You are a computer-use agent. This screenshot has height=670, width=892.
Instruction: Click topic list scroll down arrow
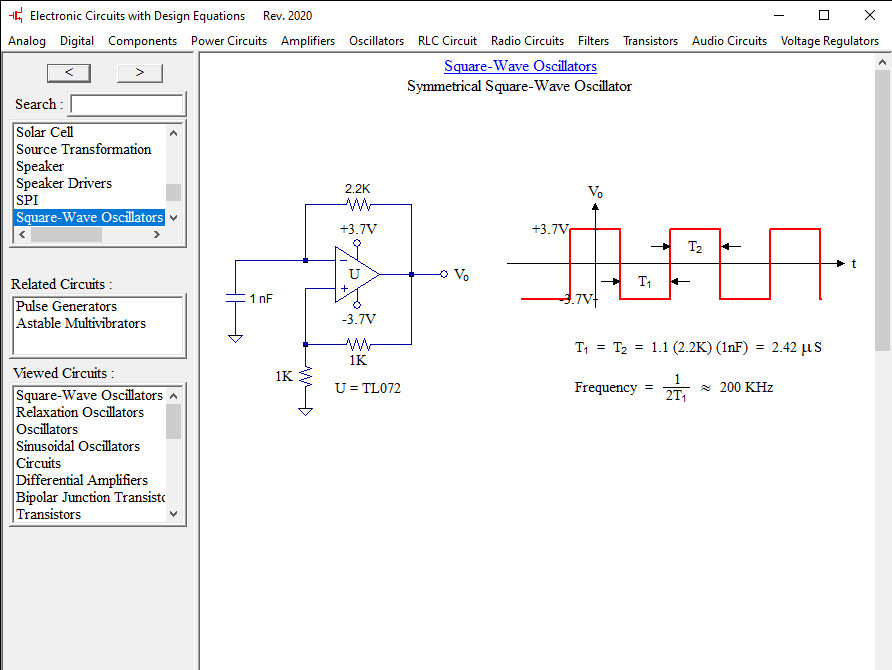click(x=174, y=218)
